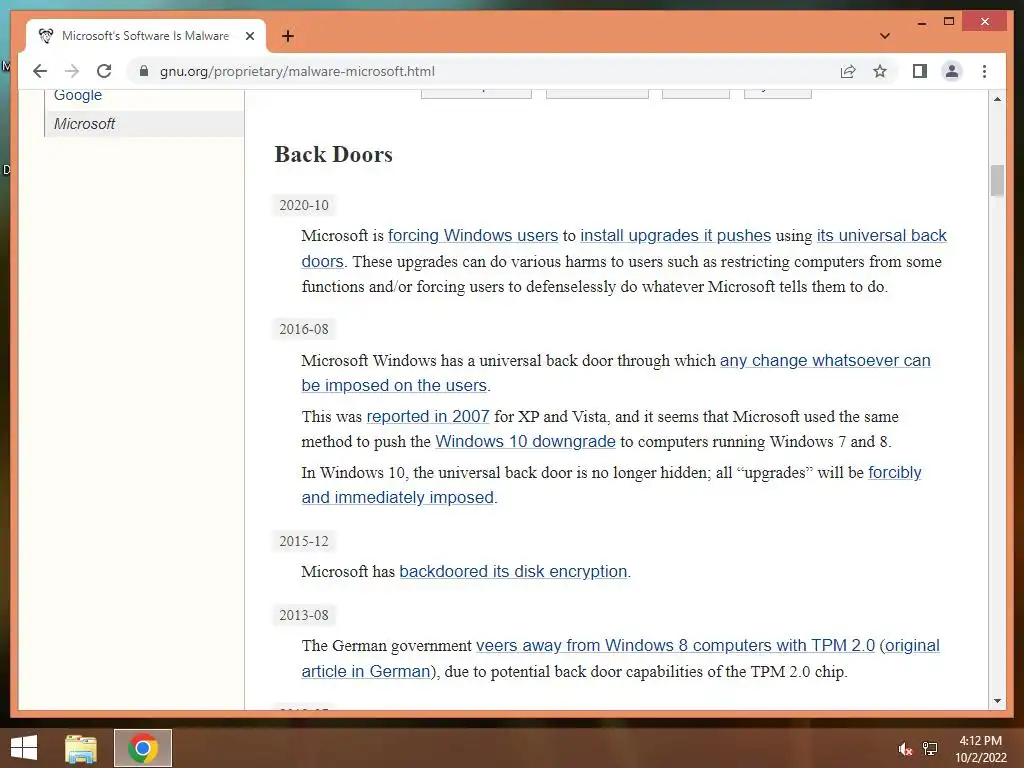Bookmark this page with the star icon
The height and width of the screenshot is (768, 1024).
click(x=880, y=71)
